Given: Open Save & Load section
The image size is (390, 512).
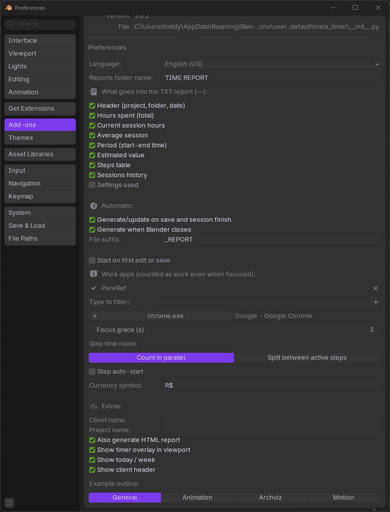Looking at the screenshot, I should pos(40,226).
